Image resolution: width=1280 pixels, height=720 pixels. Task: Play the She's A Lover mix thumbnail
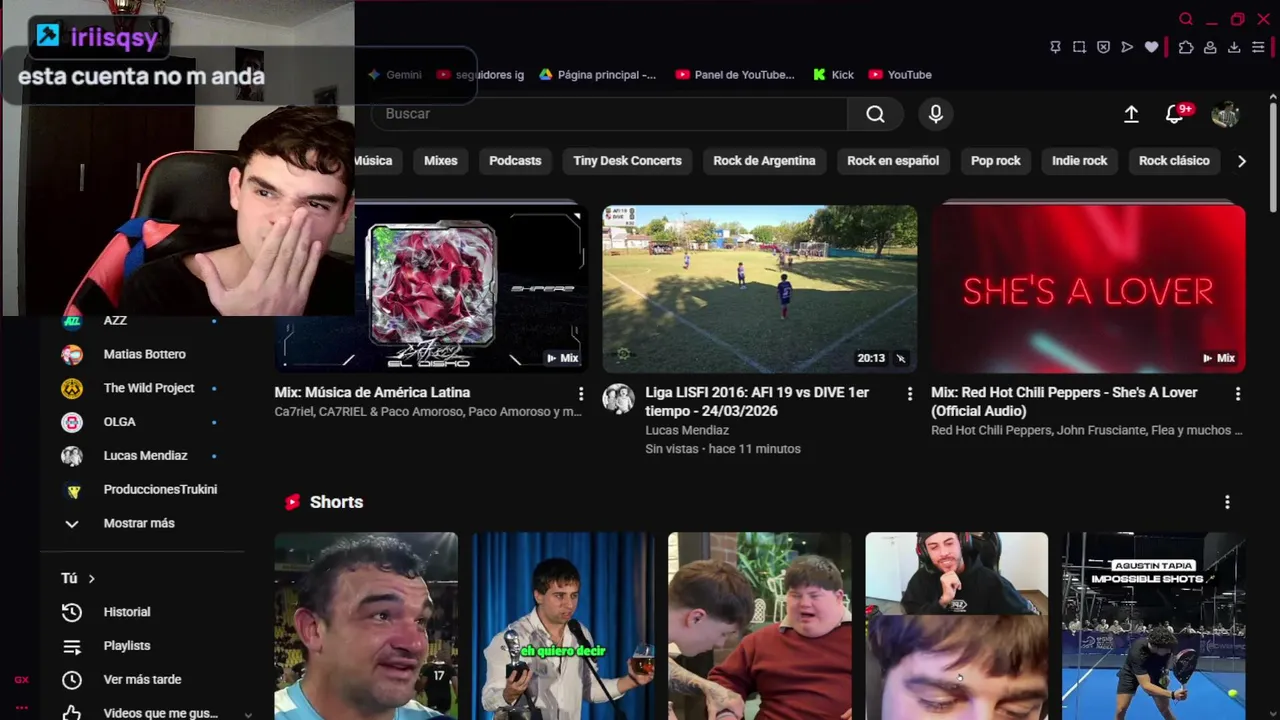(1088, 289)
